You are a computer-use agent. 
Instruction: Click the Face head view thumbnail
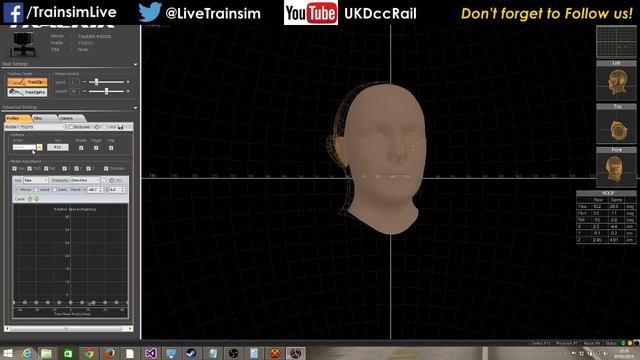tap(616, 170)
